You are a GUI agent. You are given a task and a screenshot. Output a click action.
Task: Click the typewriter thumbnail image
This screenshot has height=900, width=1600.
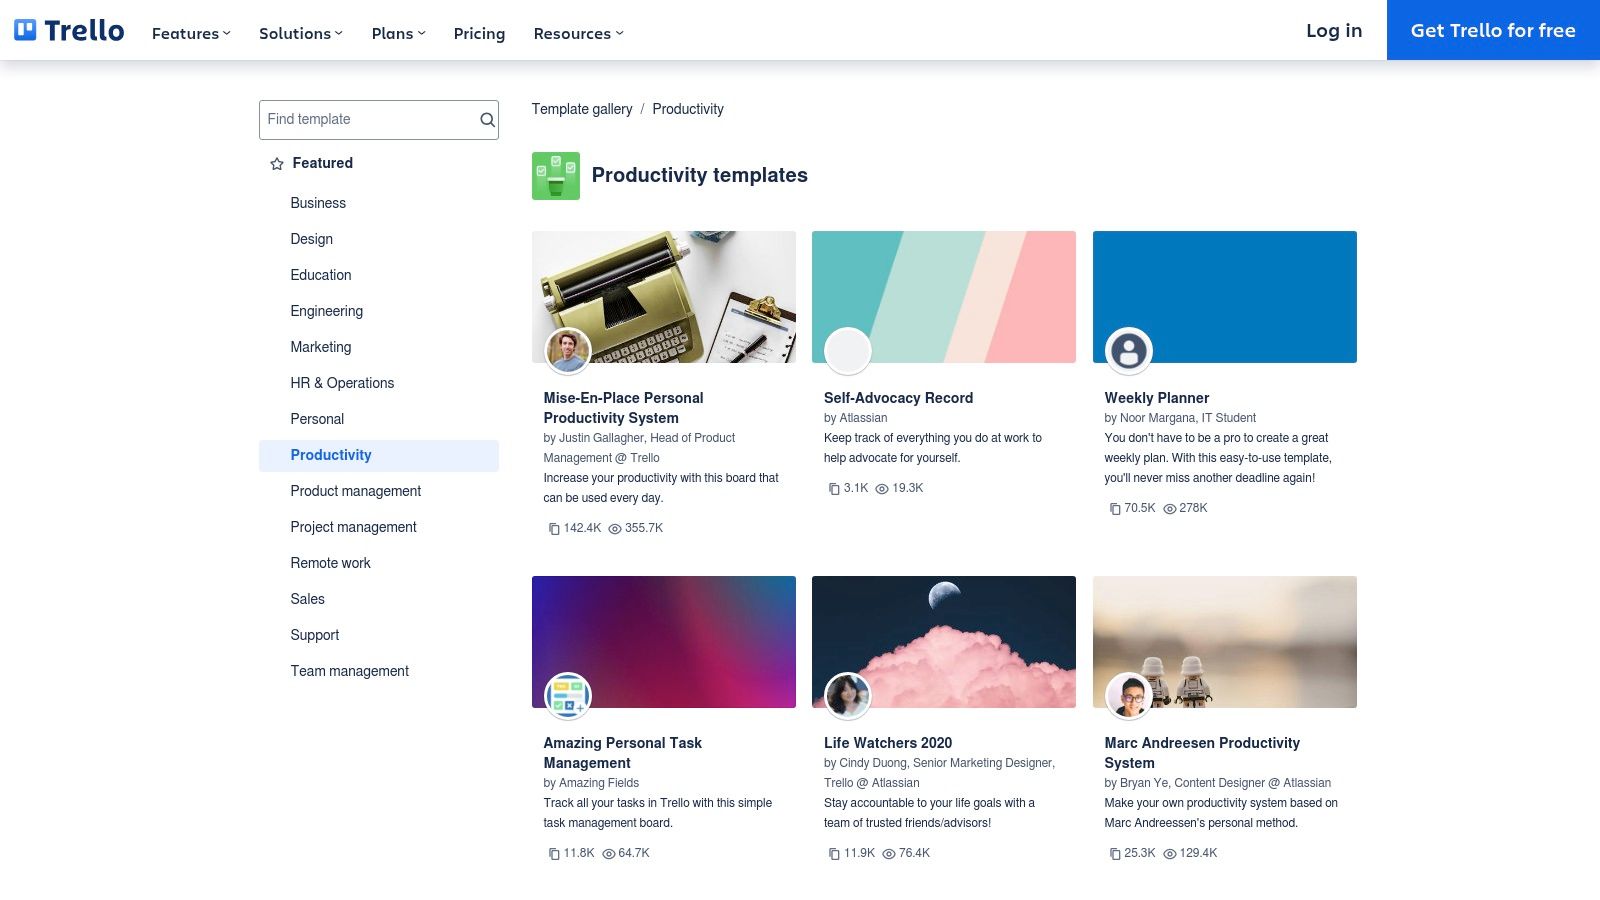point(664,297)
